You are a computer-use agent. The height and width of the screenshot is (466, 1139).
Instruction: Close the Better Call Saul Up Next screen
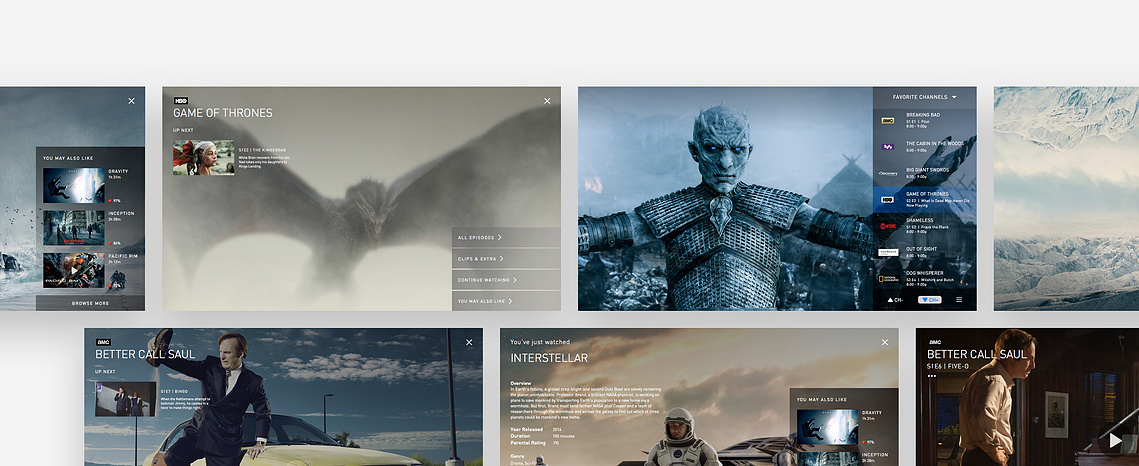click(469, 342)
